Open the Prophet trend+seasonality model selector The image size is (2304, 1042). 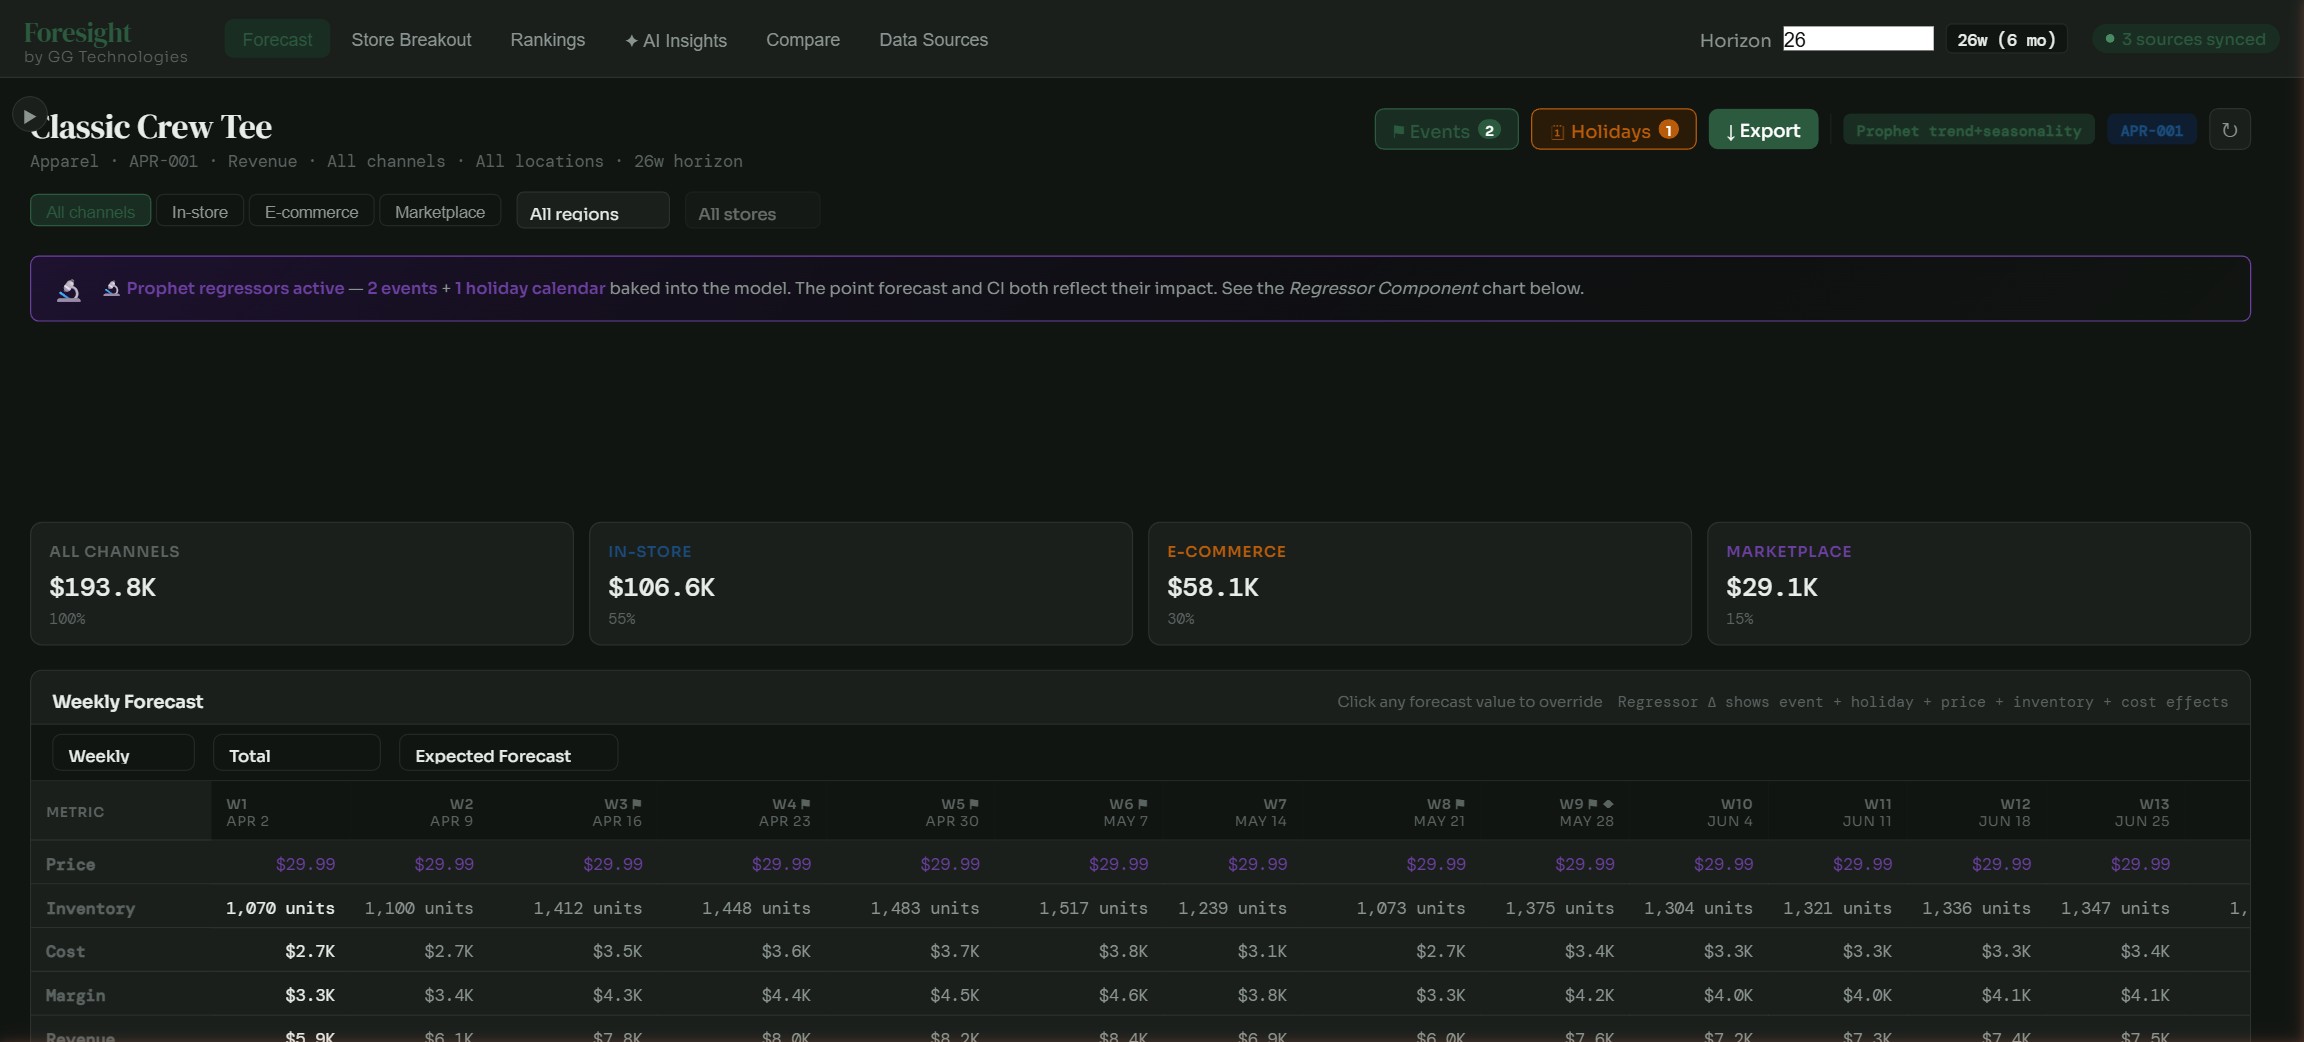1968,129
